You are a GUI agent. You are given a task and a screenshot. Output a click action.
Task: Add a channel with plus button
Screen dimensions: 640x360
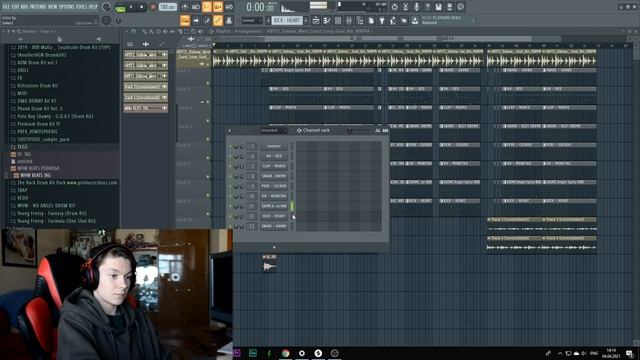pyautogui.click(x=274, y=247)
